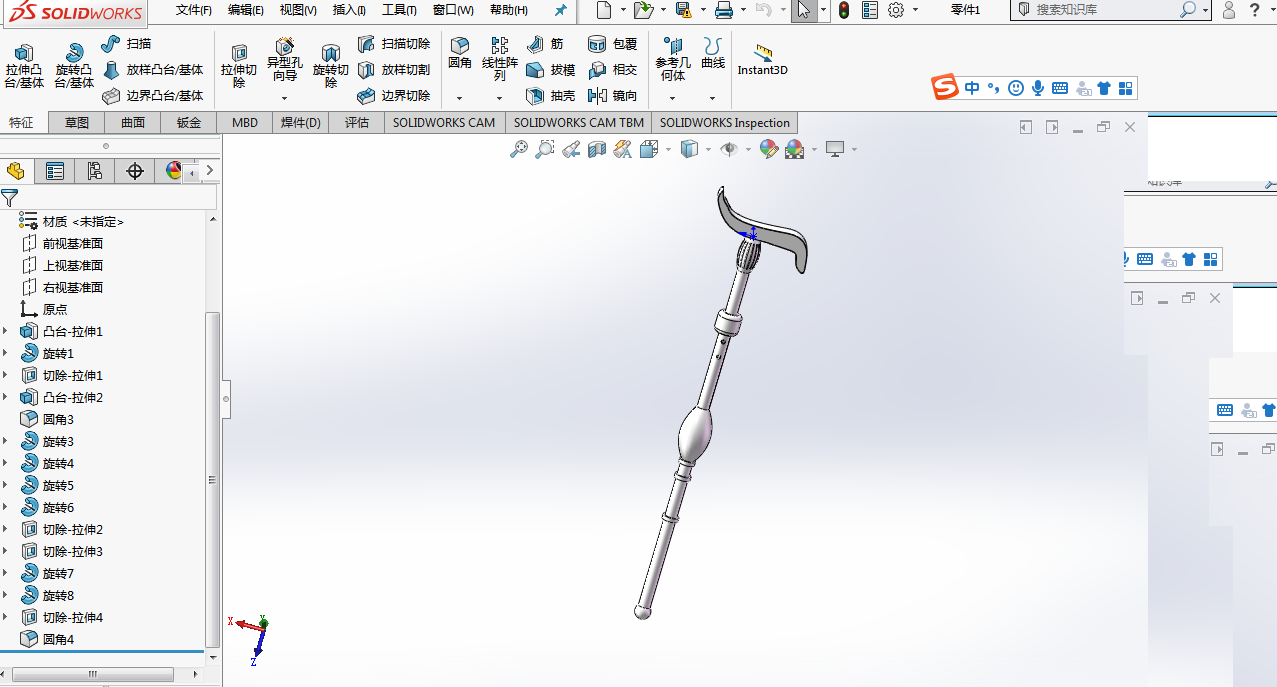Click the Zoom to Fit view icon
This screenshot has height=687, width=1277.
coord(519,149)
